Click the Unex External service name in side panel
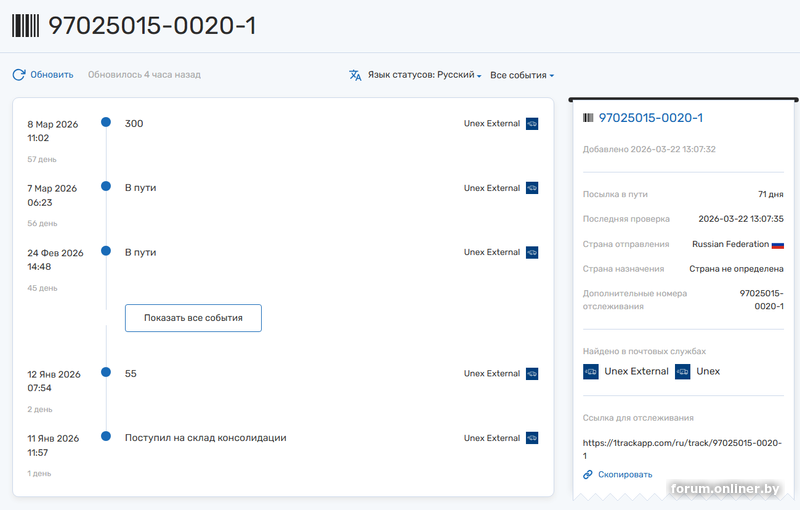Viewport: 800px width, 510px height. point(636,372)
